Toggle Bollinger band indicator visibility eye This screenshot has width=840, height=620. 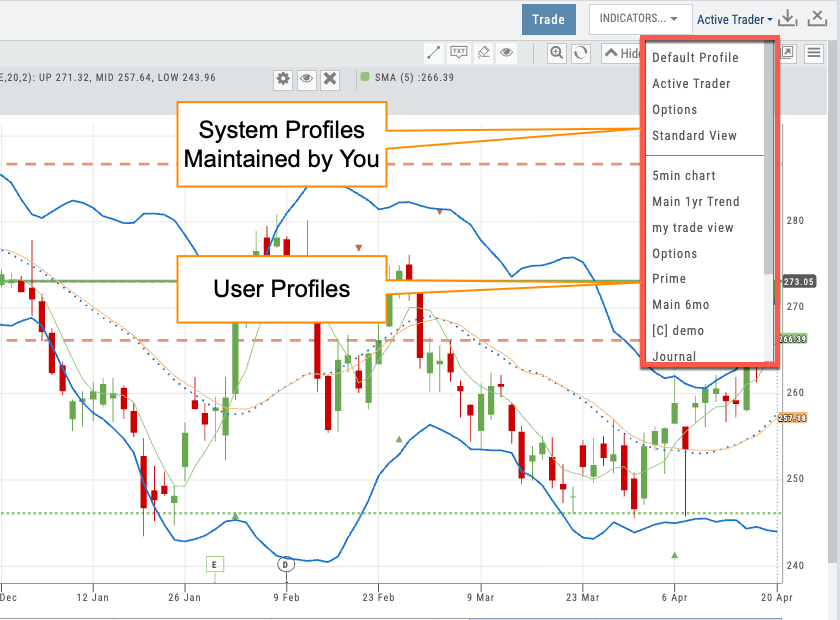pos(307,78)
